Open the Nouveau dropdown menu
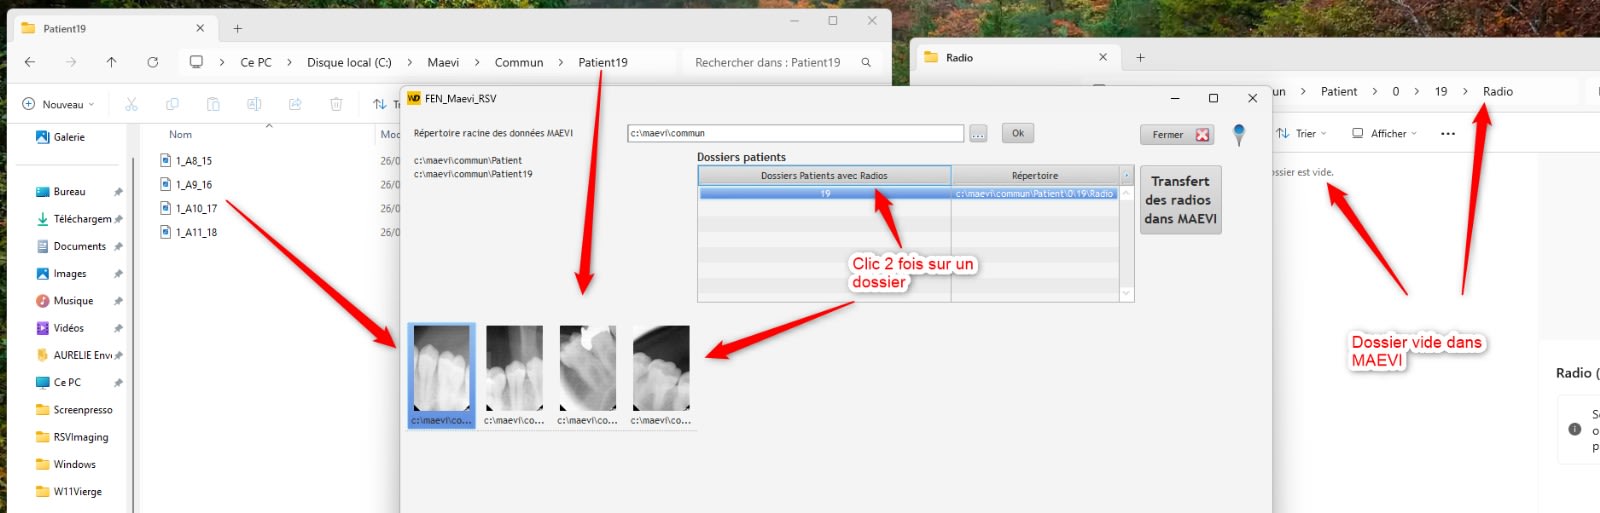The width and height of the screenshot is (1600, 513). point(59,104)
